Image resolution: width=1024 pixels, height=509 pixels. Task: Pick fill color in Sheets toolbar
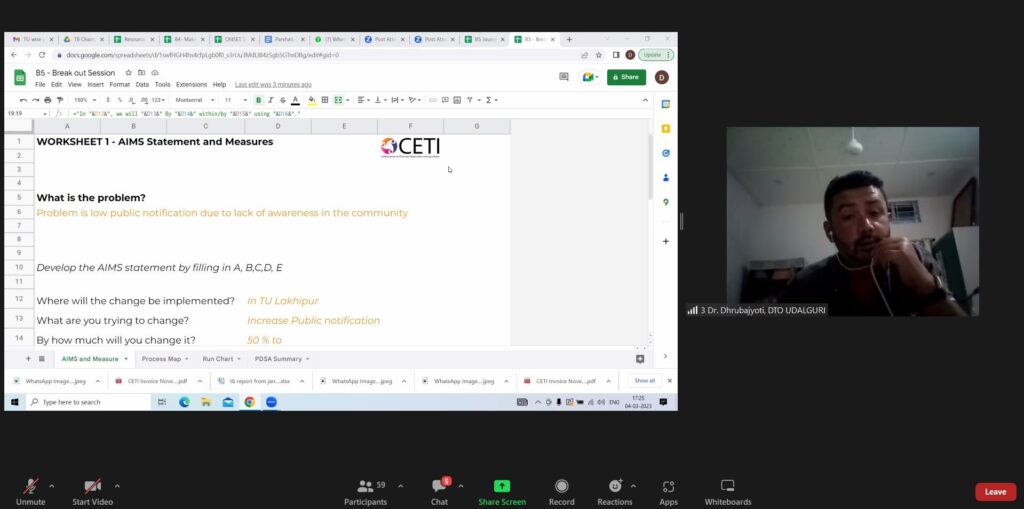click(311, 100)
